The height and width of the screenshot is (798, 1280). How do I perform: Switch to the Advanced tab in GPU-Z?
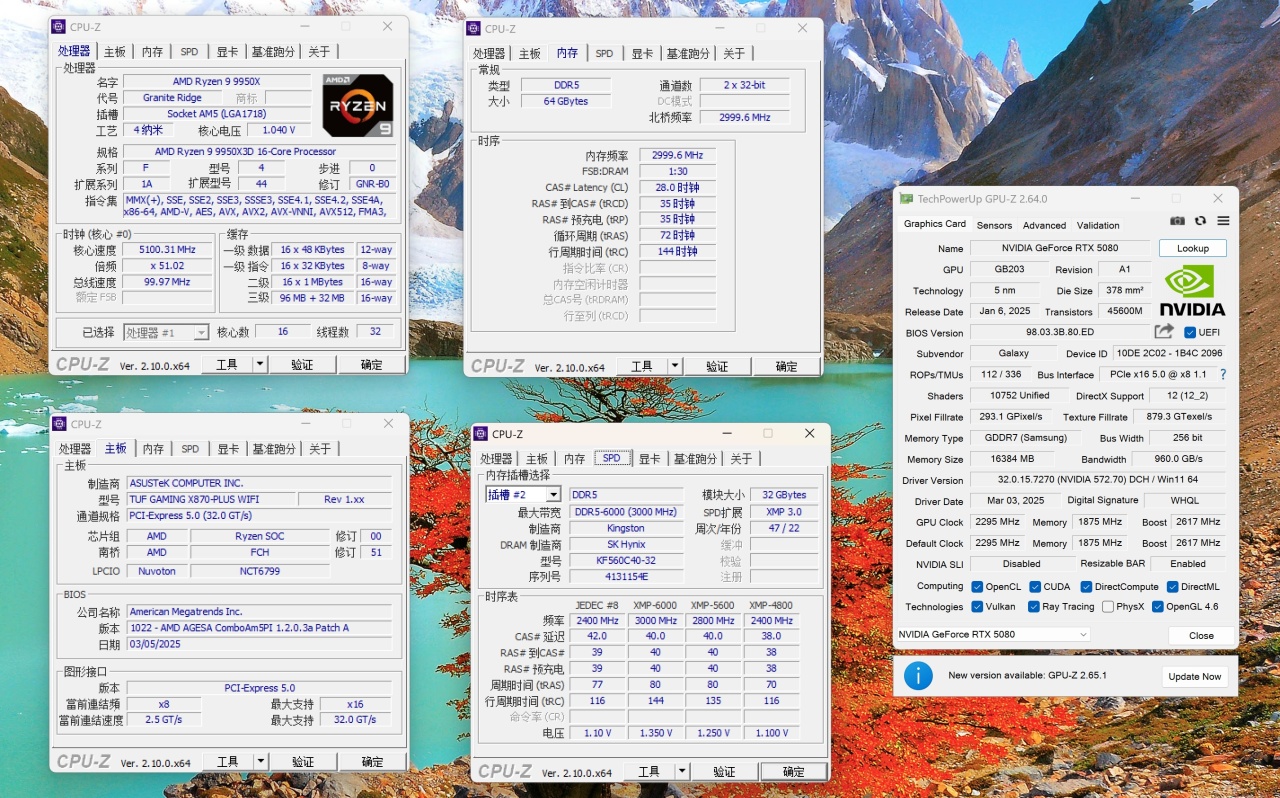[x=1044, y=225]
